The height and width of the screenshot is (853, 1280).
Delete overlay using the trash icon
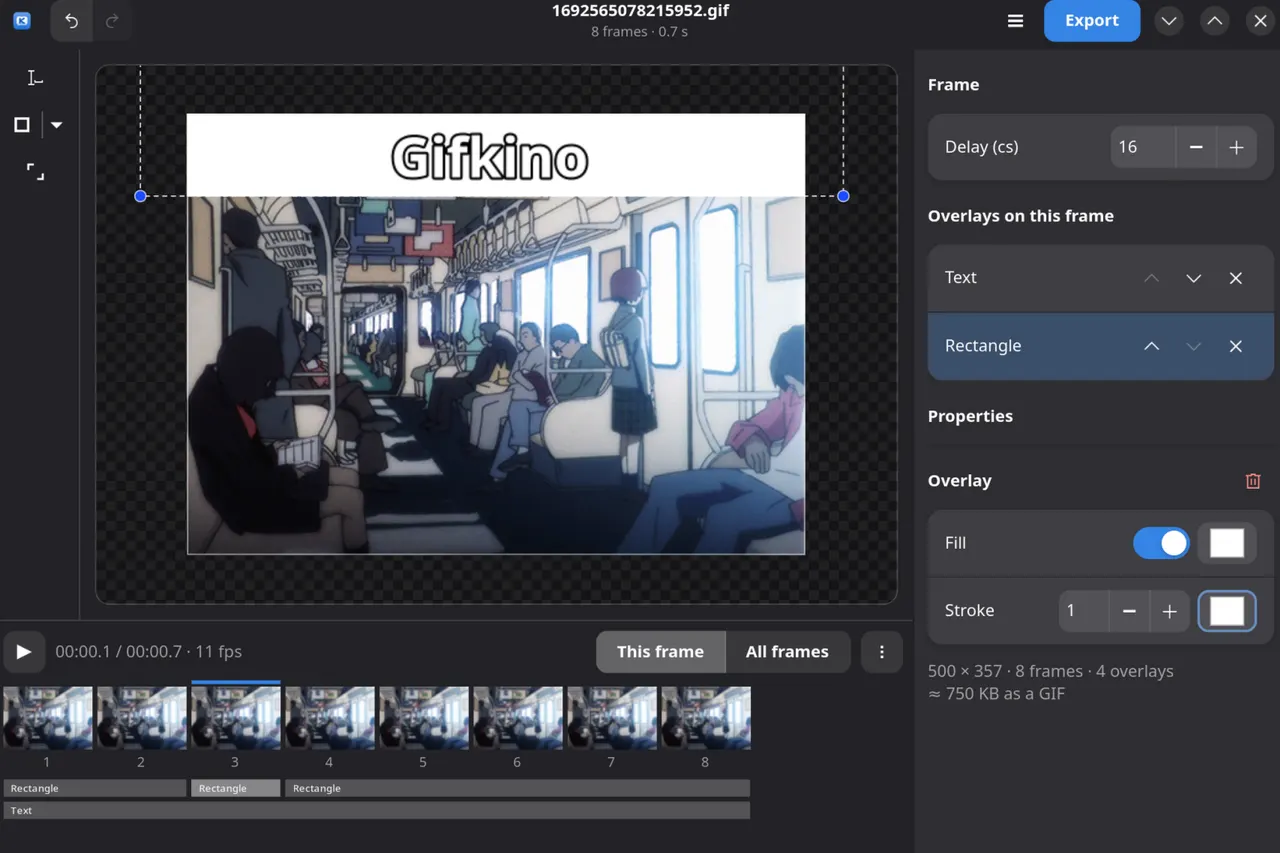(1253, 481)
